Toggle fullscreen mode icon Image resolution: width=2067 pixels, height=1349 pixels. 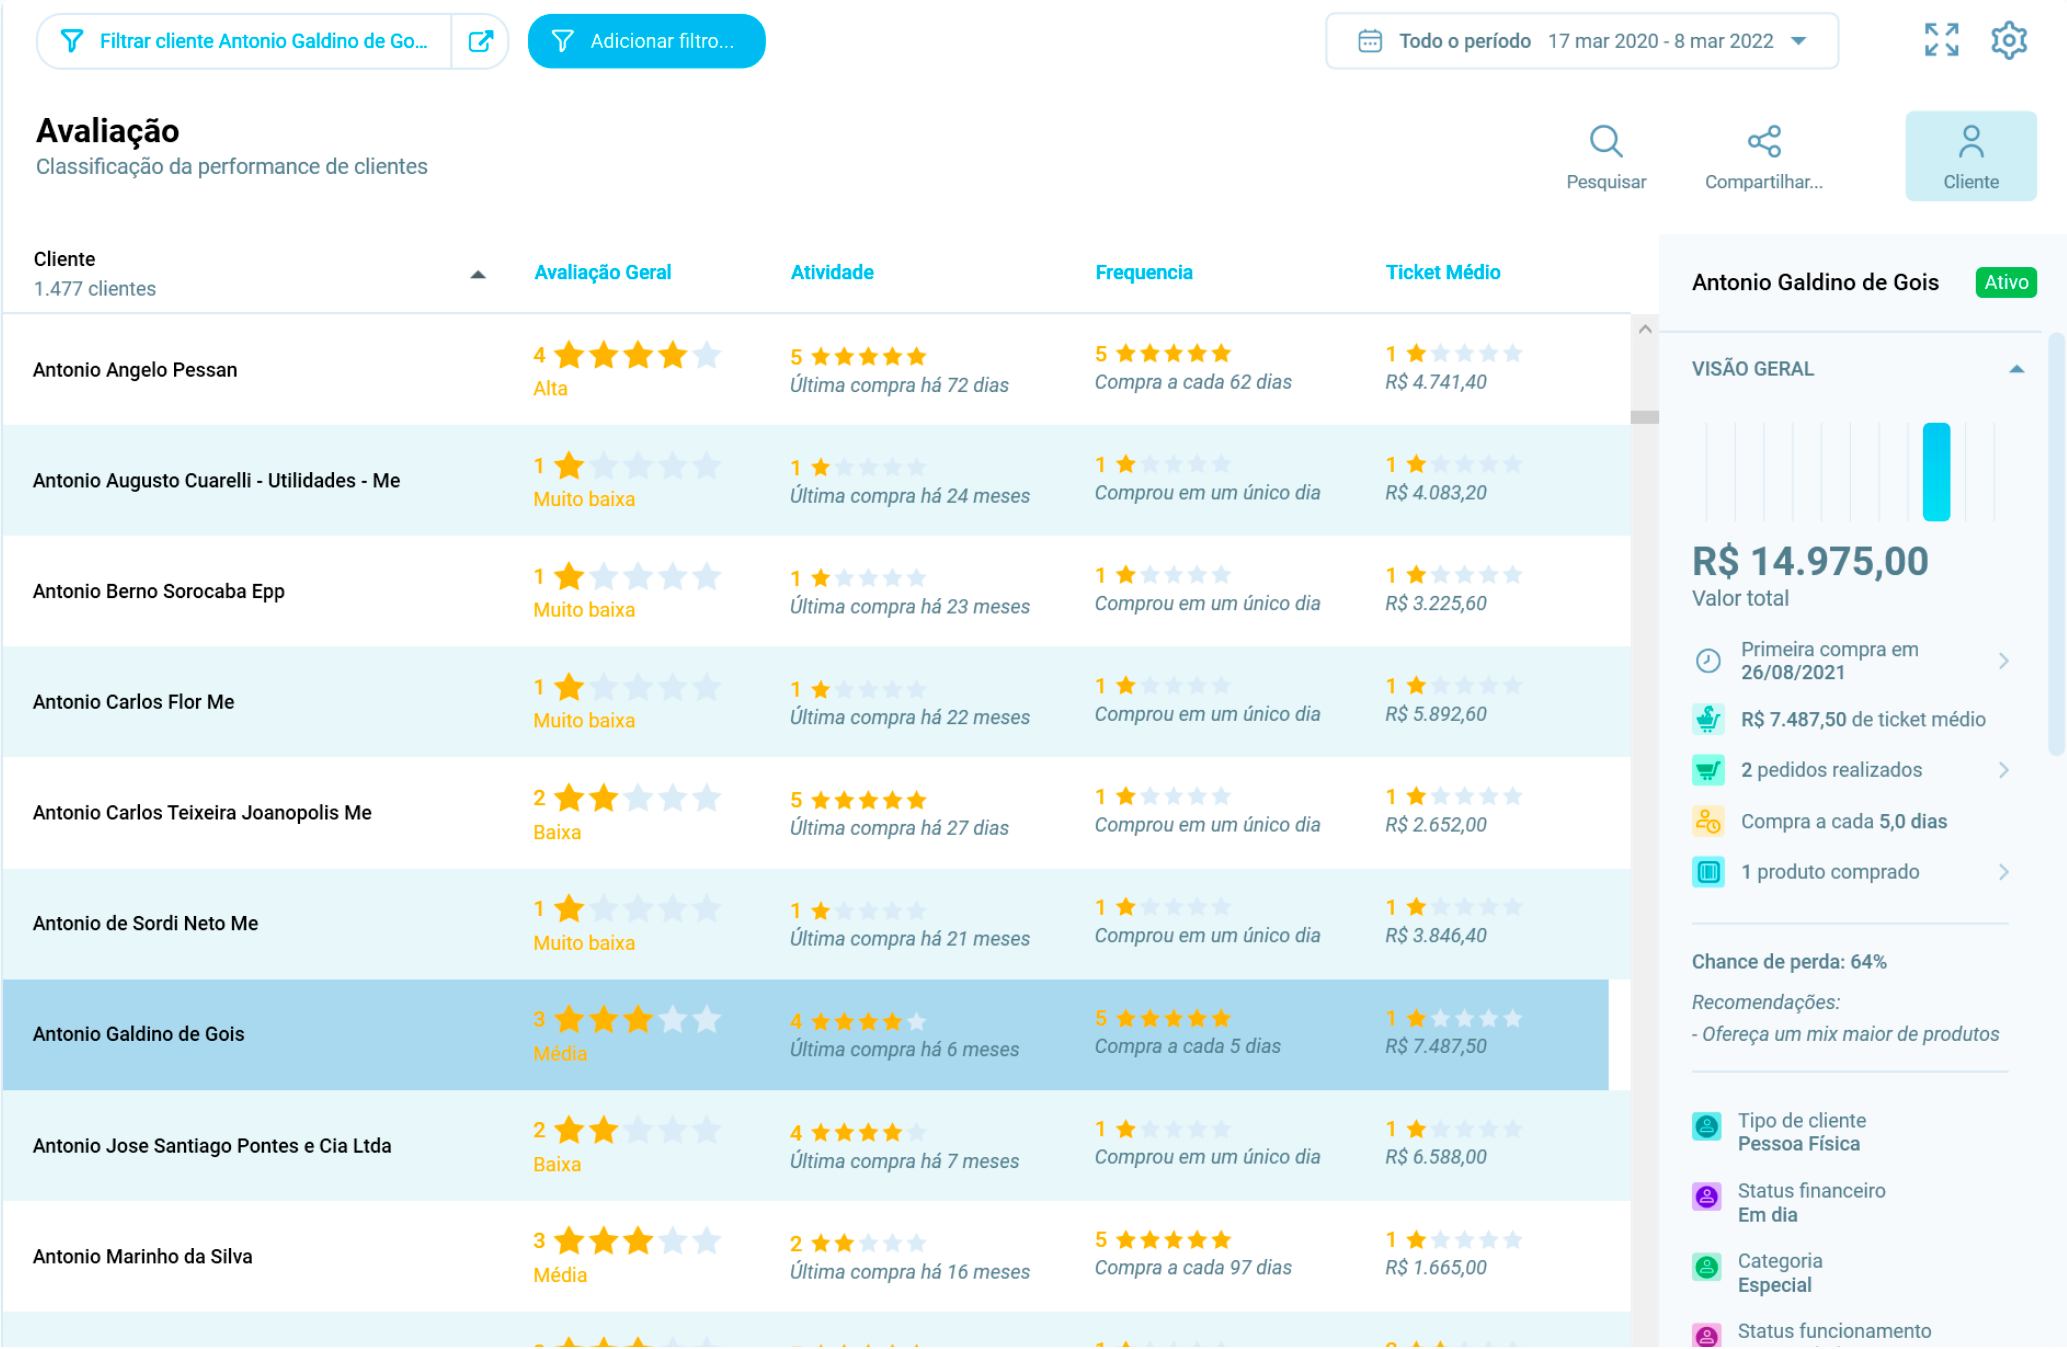point(1941,40)
